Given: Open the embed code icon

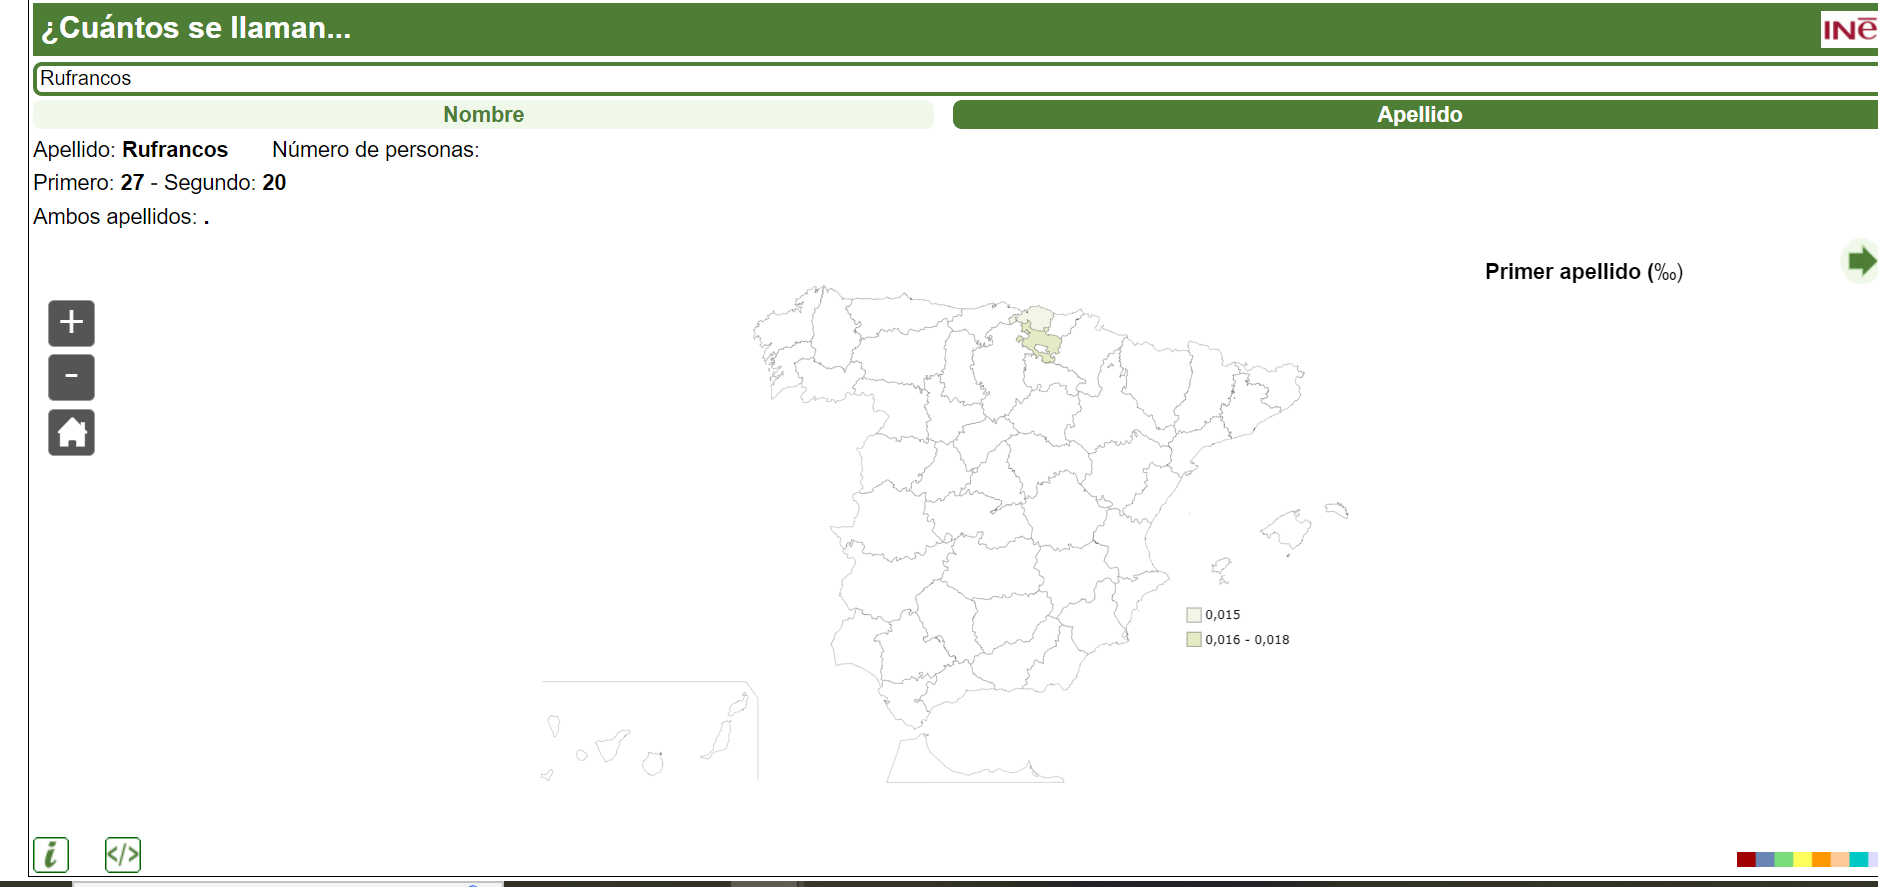Looking at the screenshot, I should pos(123,855).
